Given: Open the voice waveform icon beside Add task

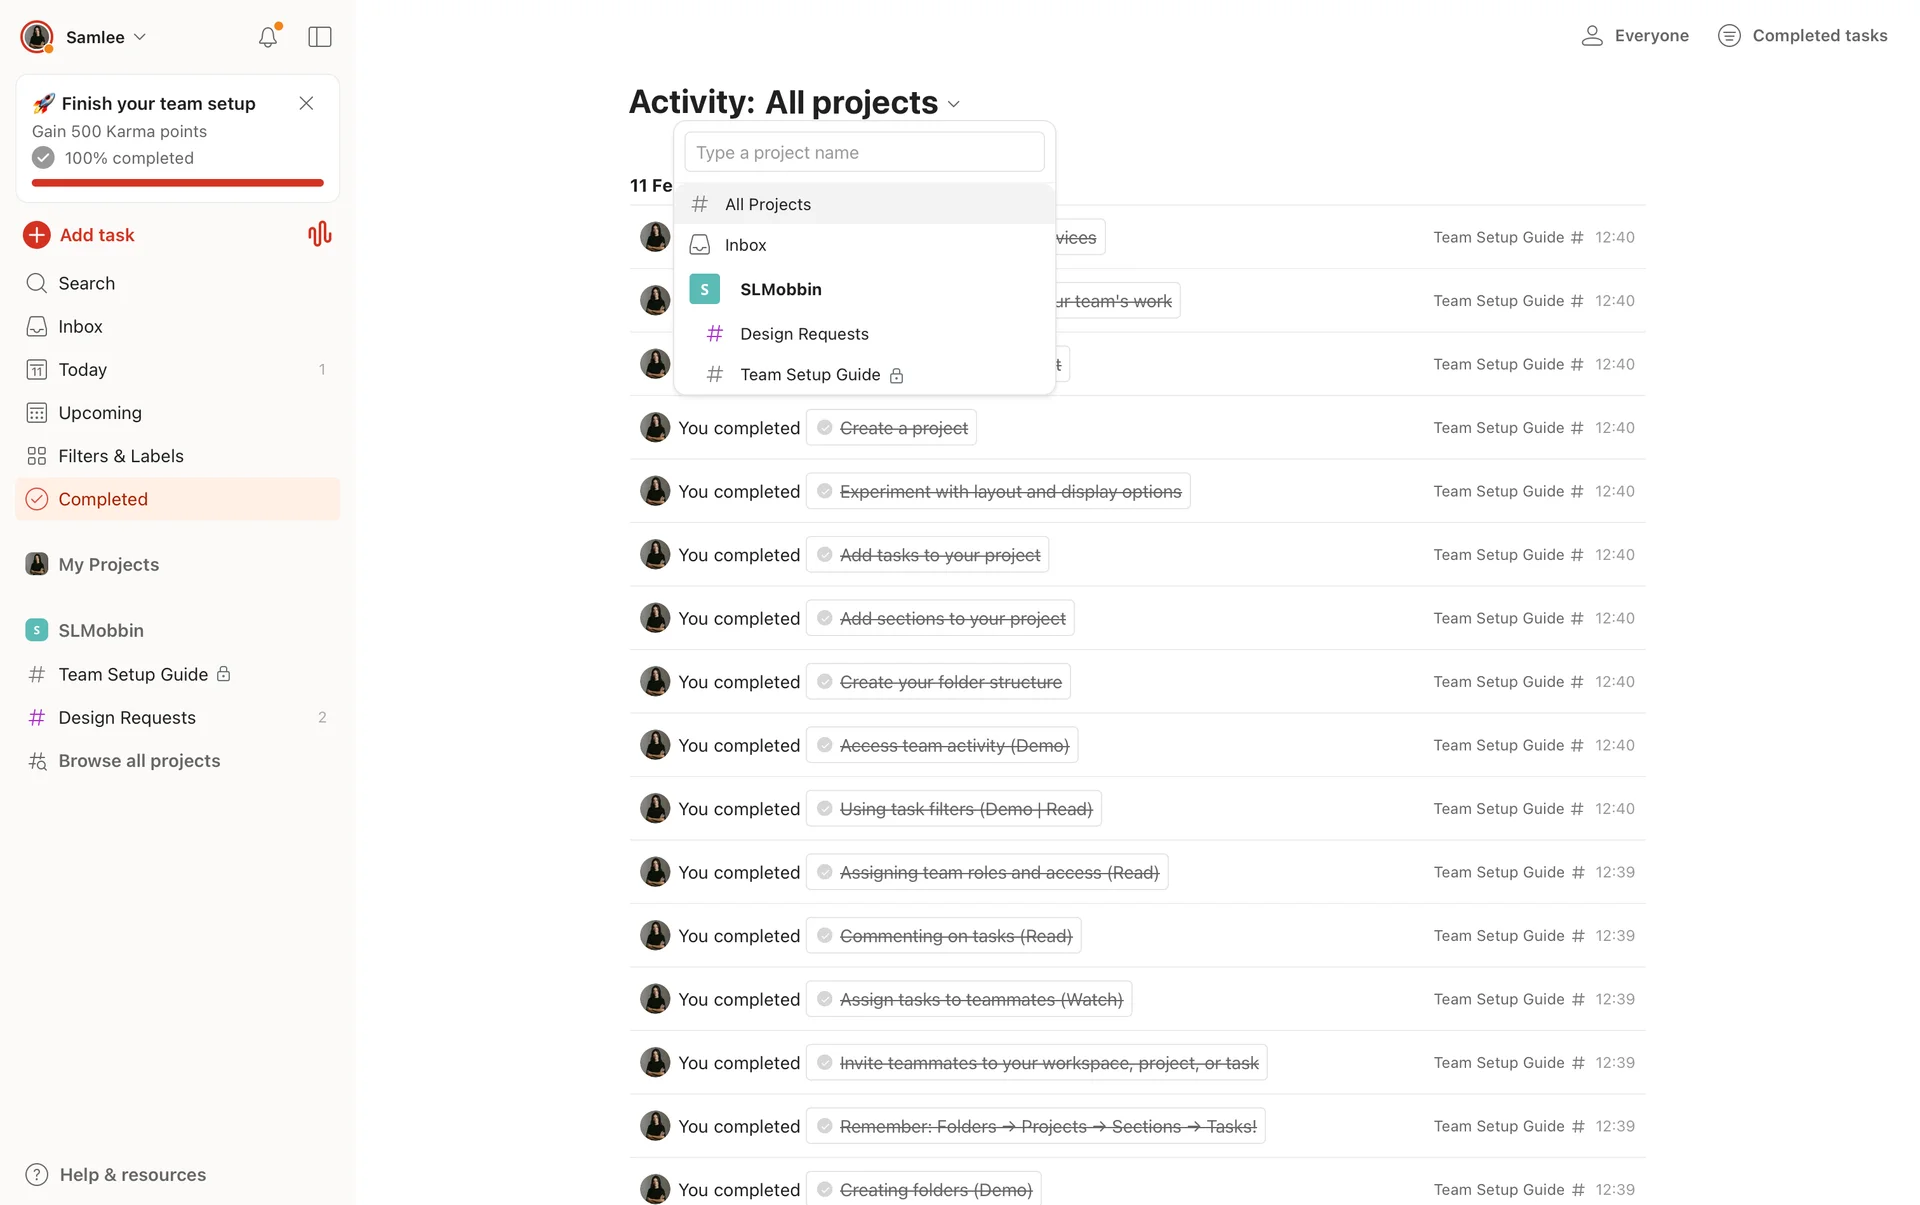Looking at the screenshot, I should coord(320,235).
